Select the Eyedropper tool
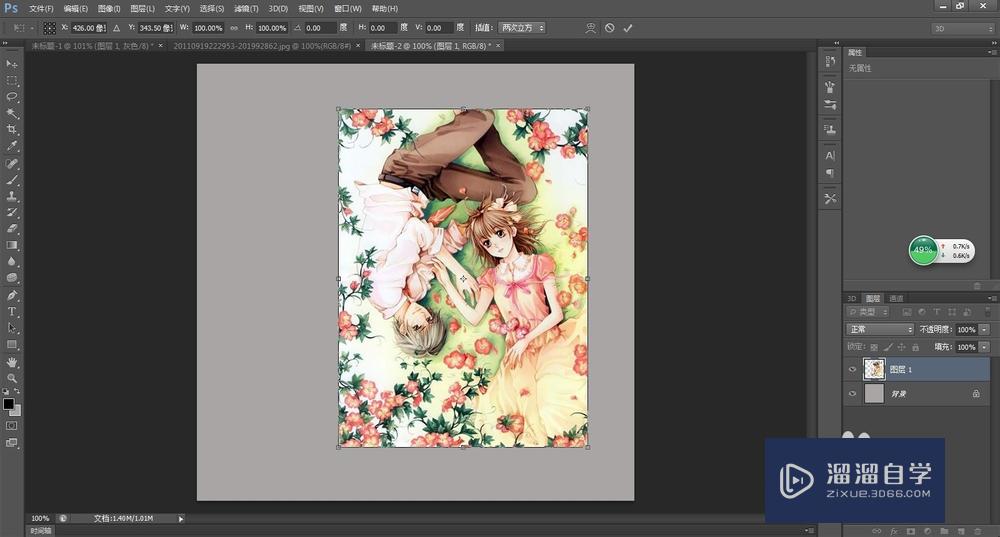Image resolution: width=1000 pixels, height=537 pixels. pyautogui.click(x=12, y=146)
